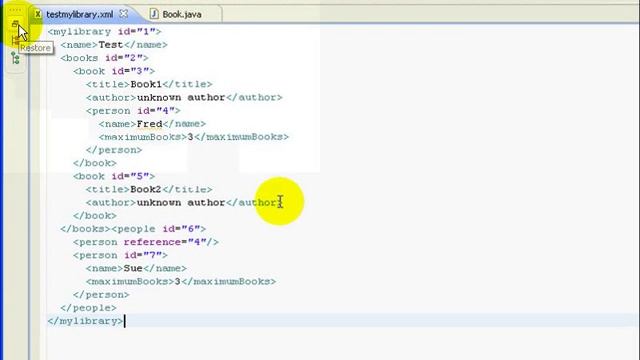Viewport: 640px width, 360px height.
Task: Switch to the testmylibrary.xml tab
Action: tap(80, 14)
